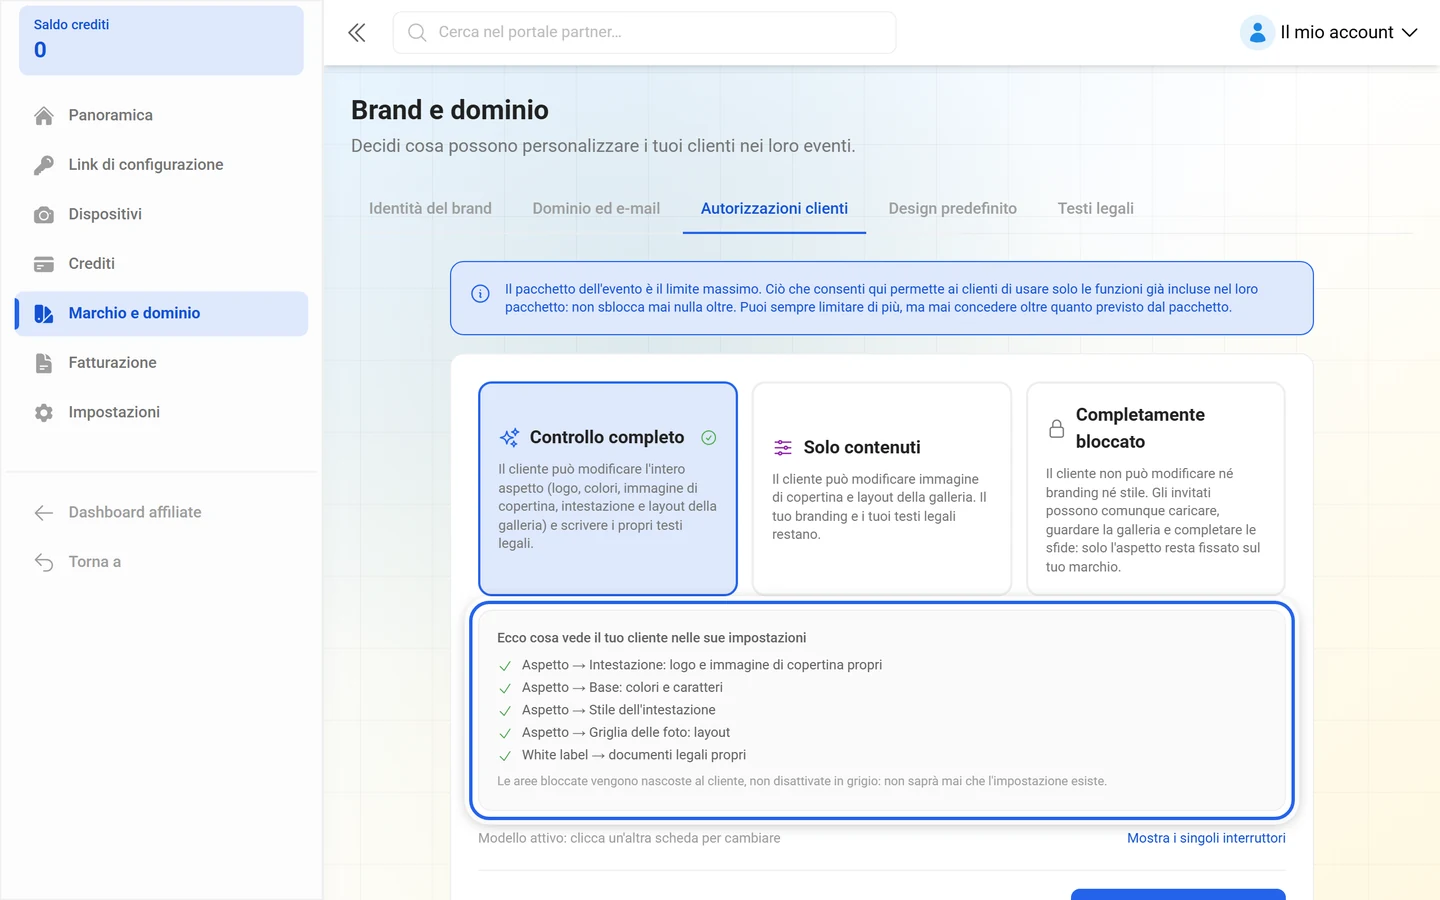Open Impostazioni in the sidebar
Screen dimensions: 1440x900
pos(161,412)
